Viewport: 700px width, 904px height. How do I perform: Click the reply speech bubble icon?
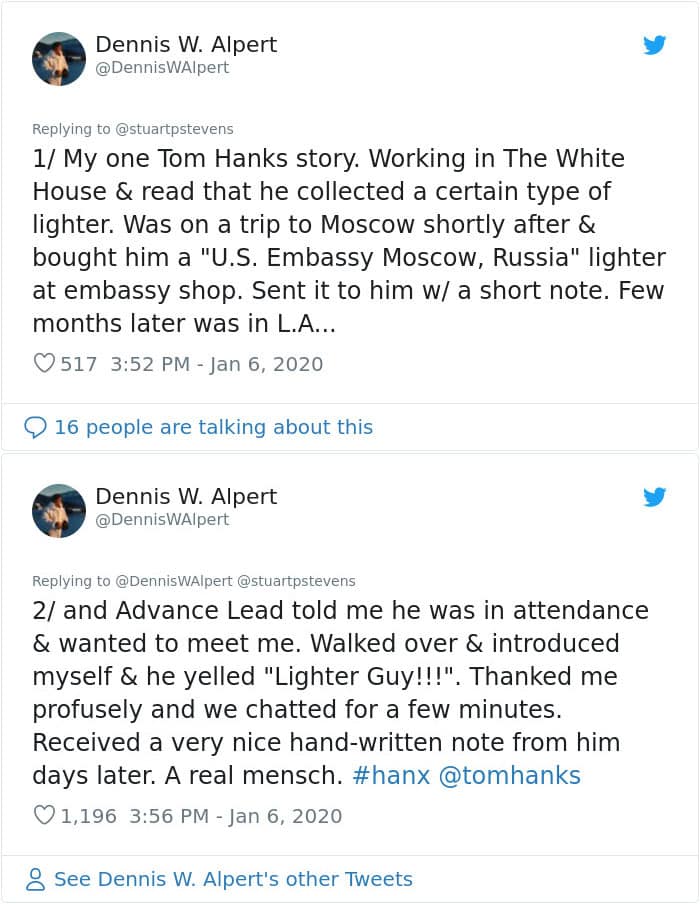(36, 427)
